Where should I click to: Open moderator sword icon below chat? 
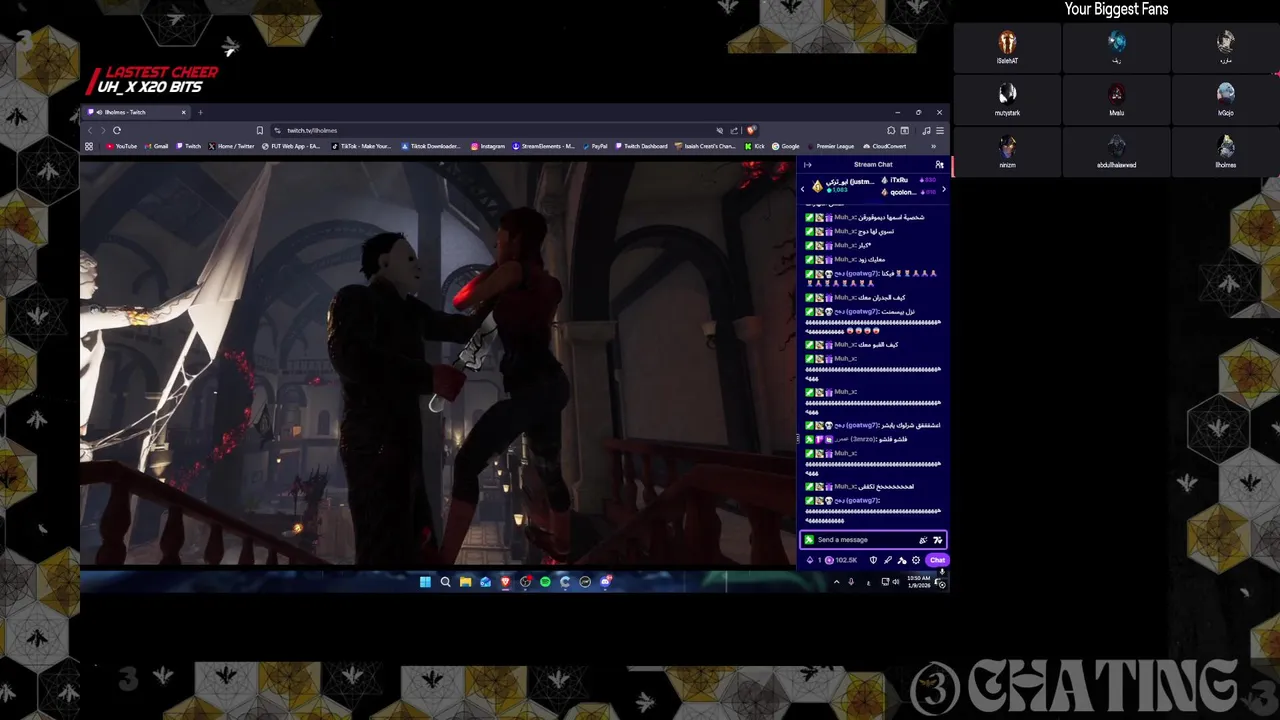[x=888, y=560]
